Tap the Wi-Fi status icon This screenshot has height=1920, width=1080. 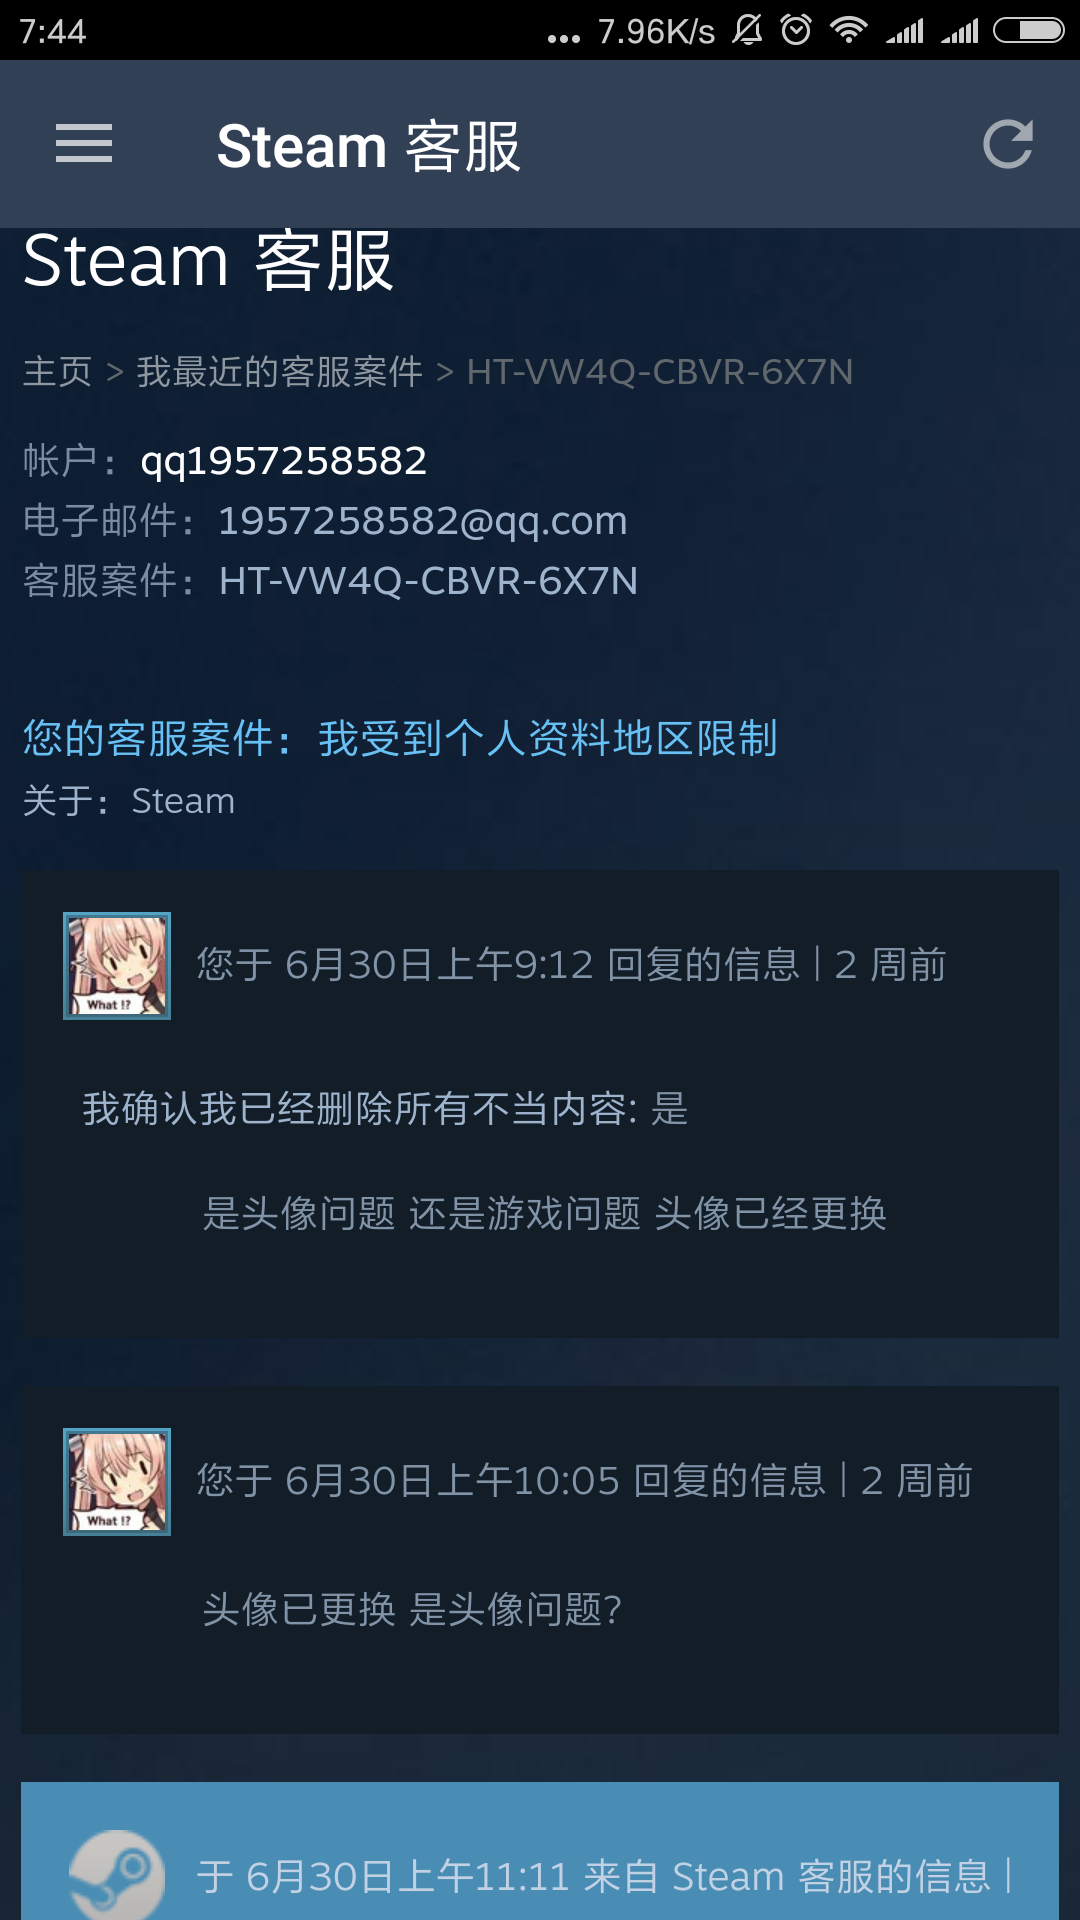click(849, 30)
